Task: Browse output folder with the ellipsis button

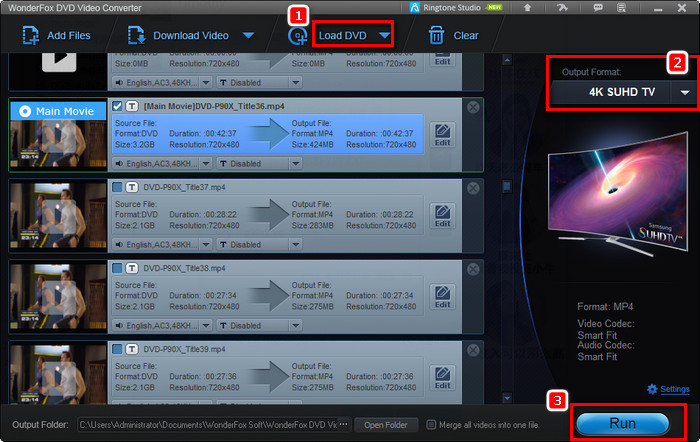Action: (343, 424)
